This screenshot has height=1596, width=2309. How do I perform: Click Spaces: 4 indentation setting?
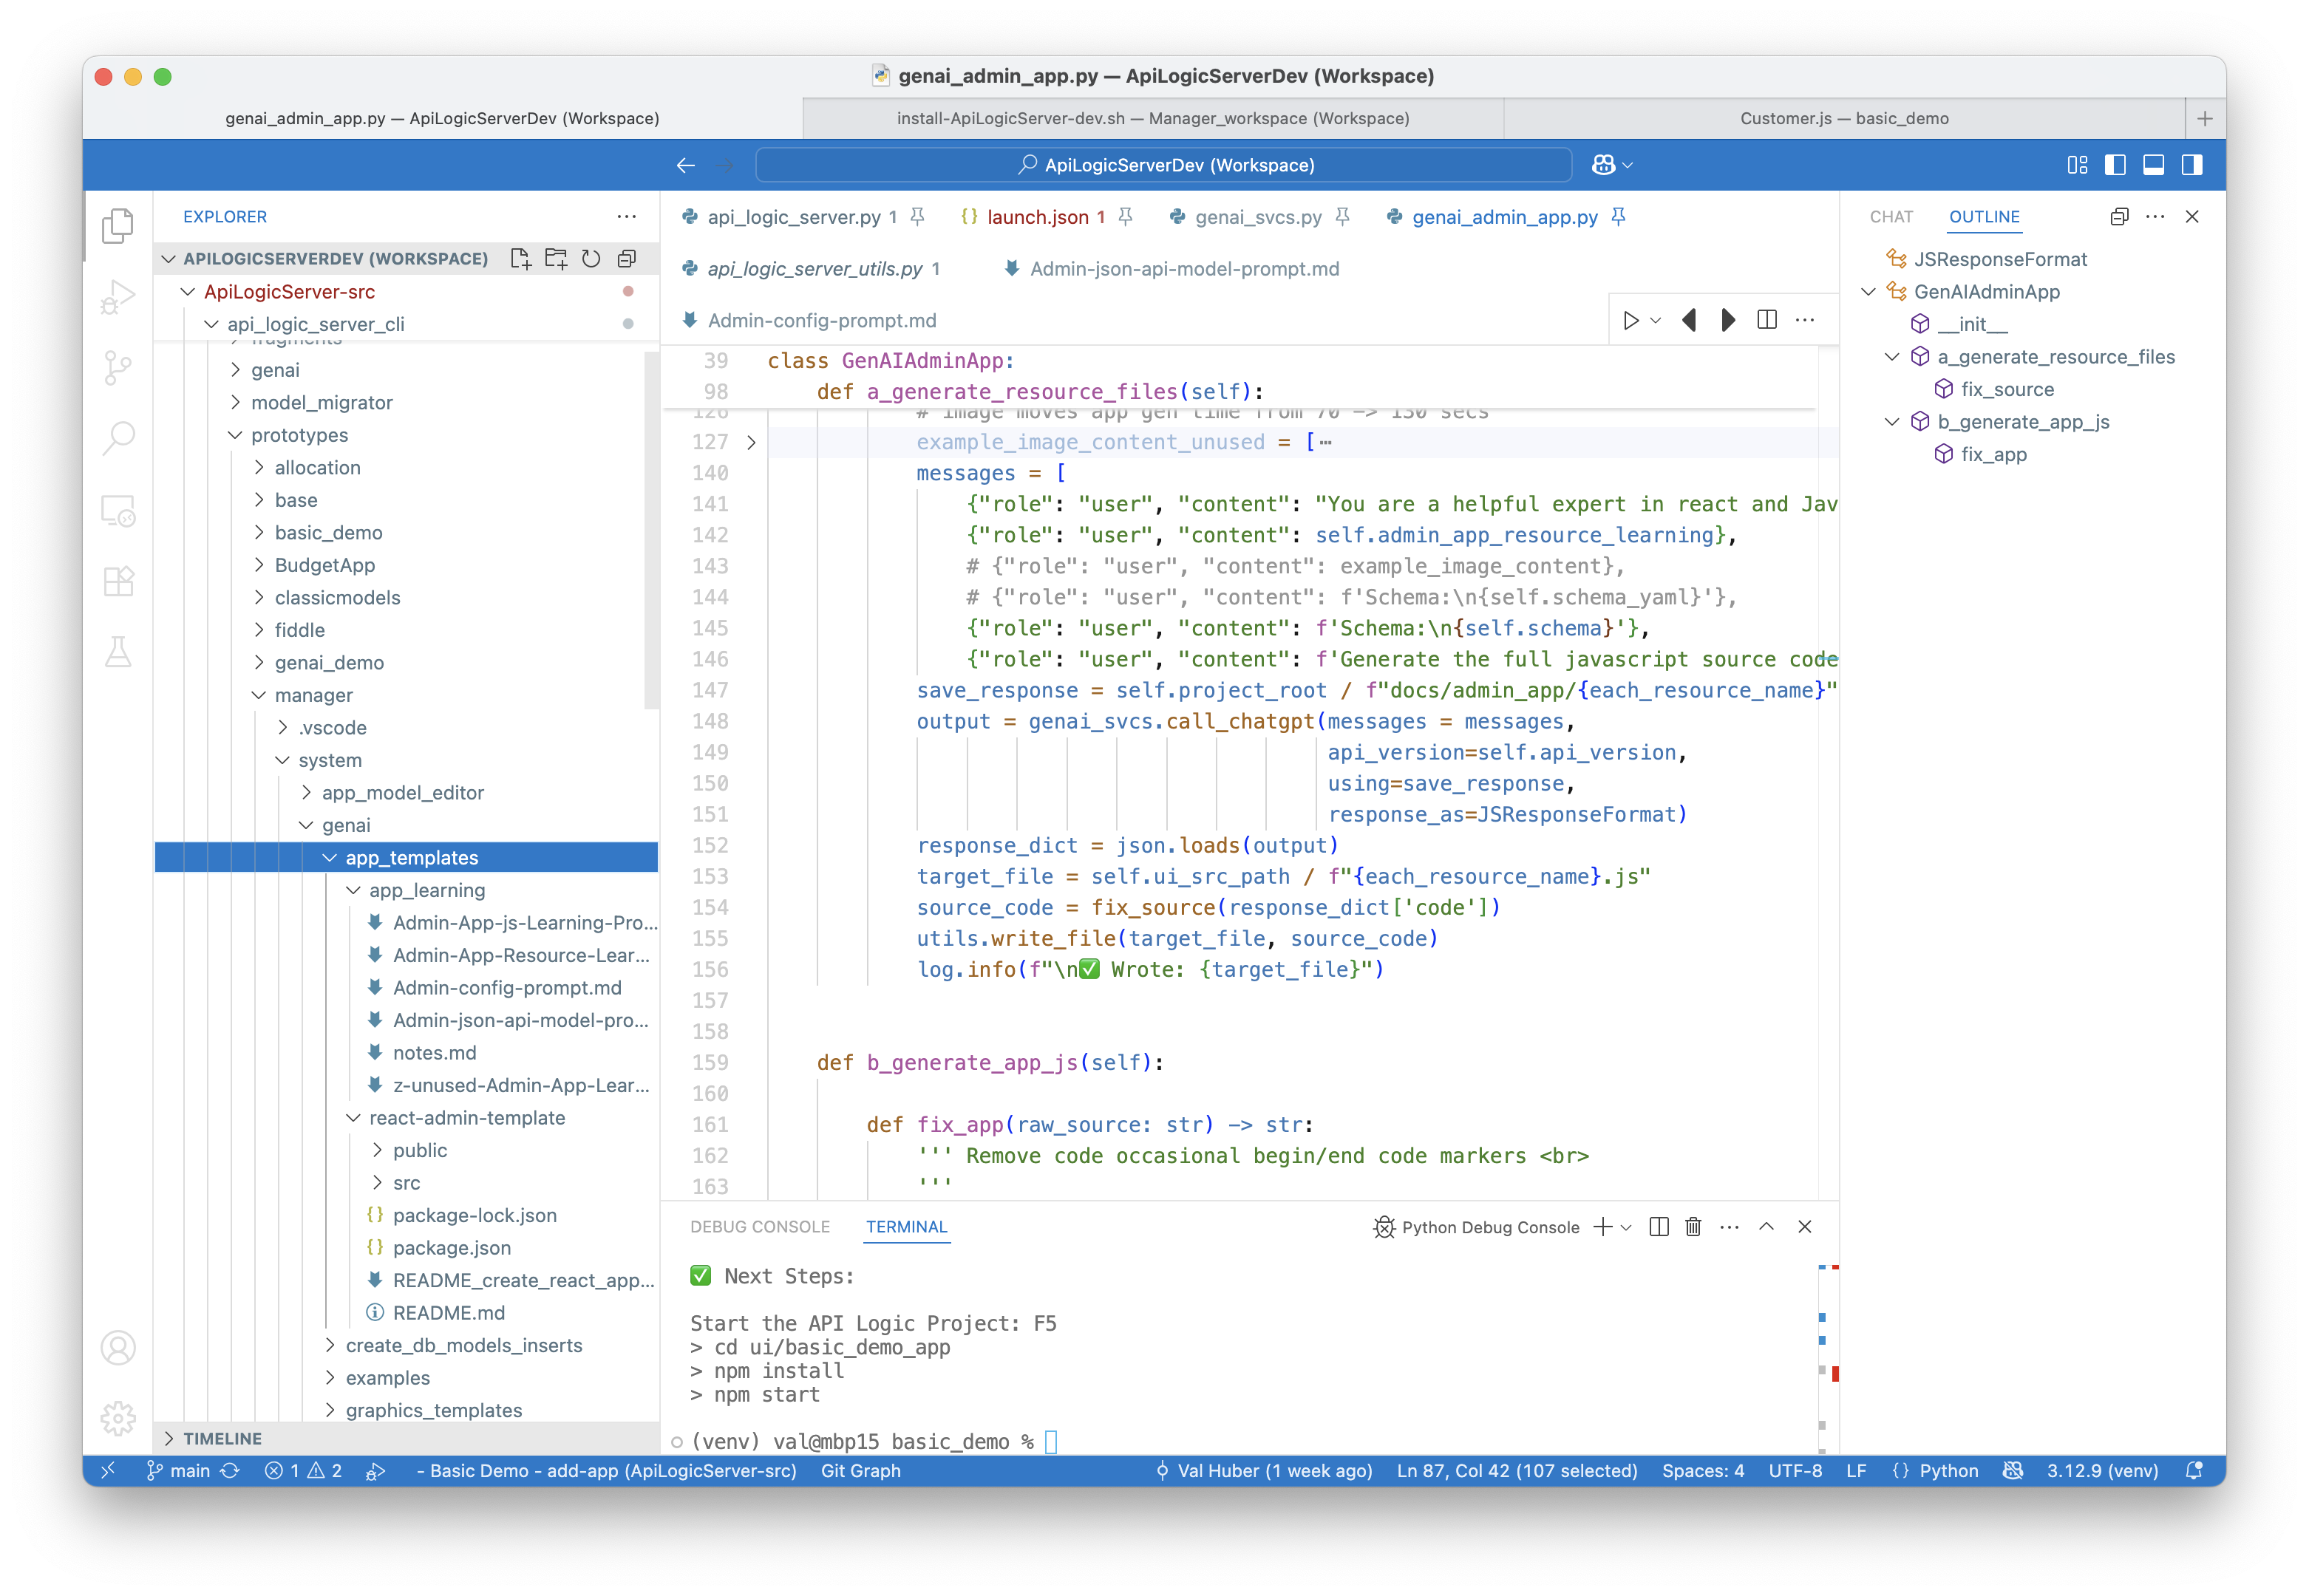(1703, 1471)
